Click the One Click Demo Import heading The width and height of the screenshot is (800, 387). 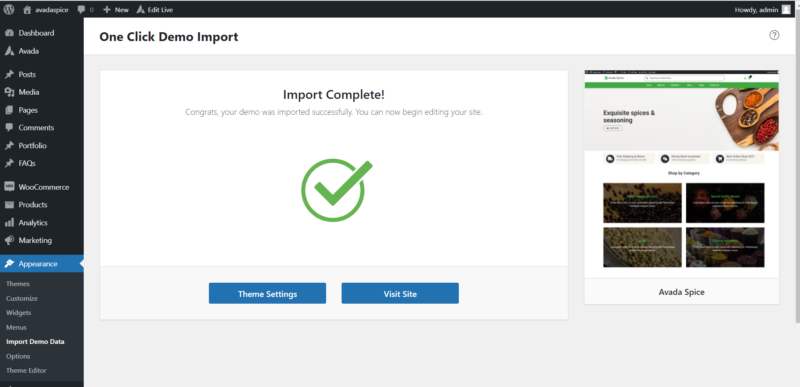[x=169, y=37]
